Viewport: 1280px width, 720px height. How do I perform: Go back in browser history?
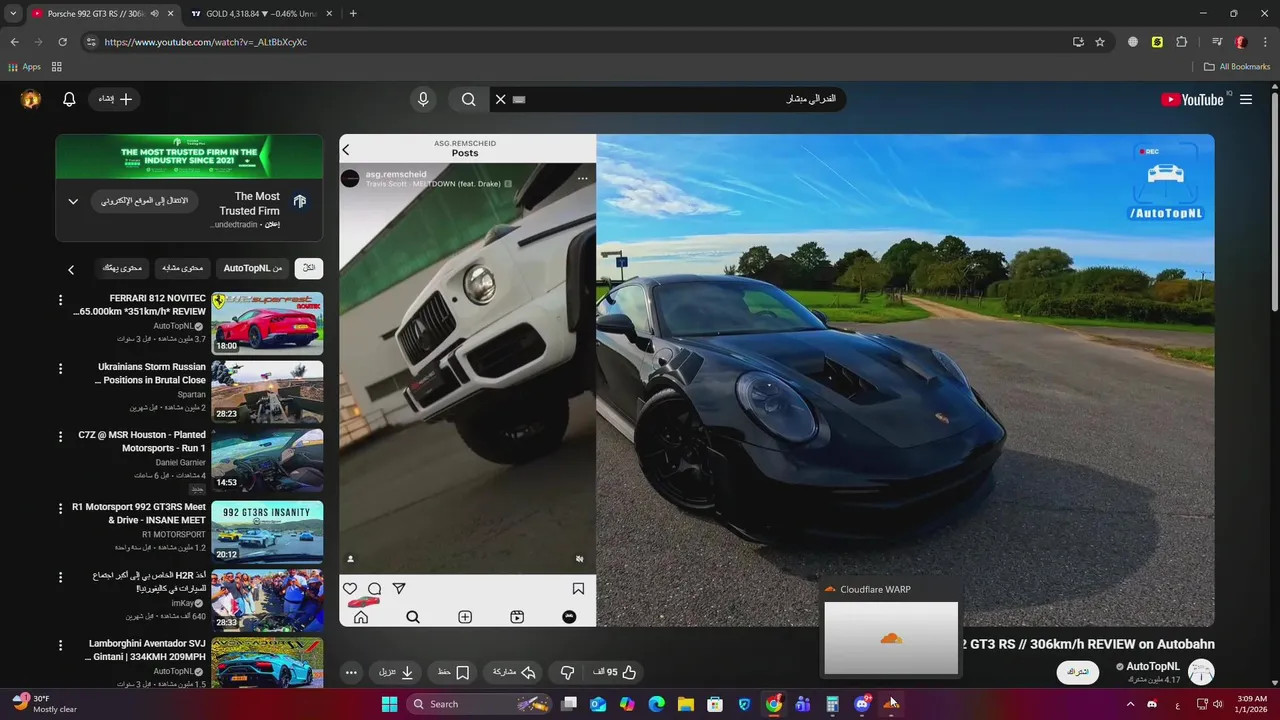coord(14,42)
